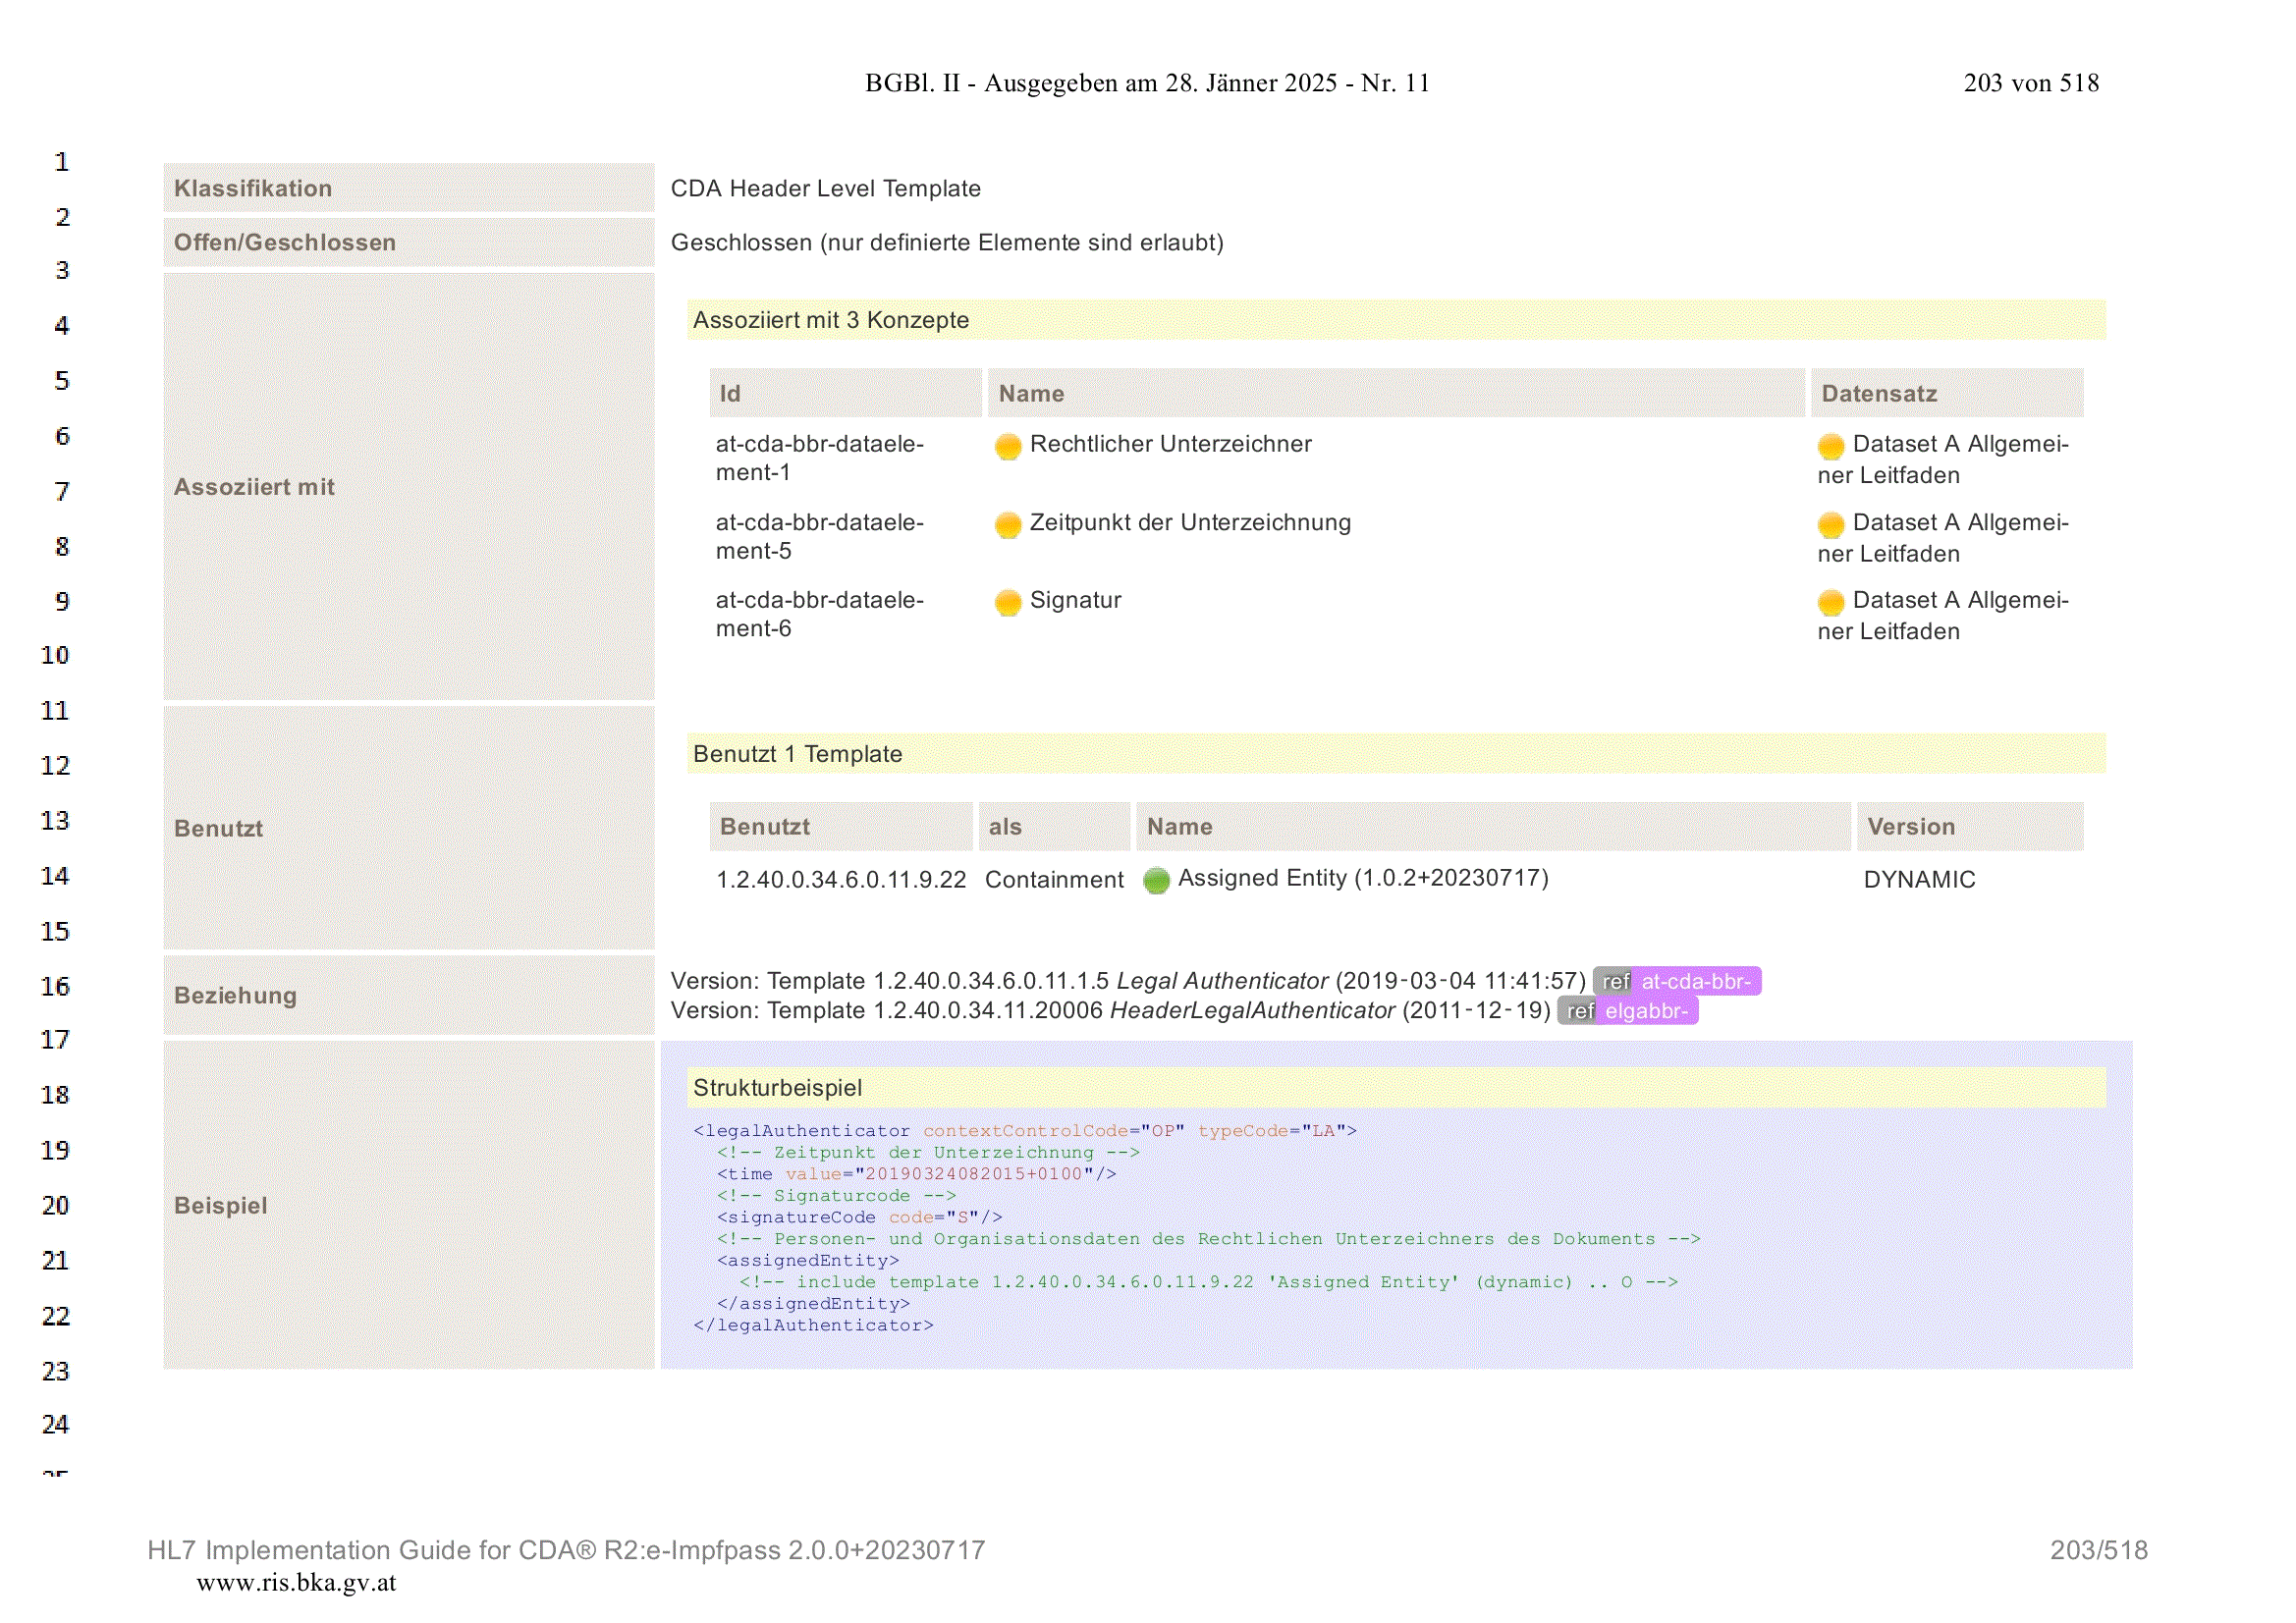The height and width of the screenshot is (1623, 2296).
Task: Click the Signatur concept name
Action: [x=1075, y=600]
